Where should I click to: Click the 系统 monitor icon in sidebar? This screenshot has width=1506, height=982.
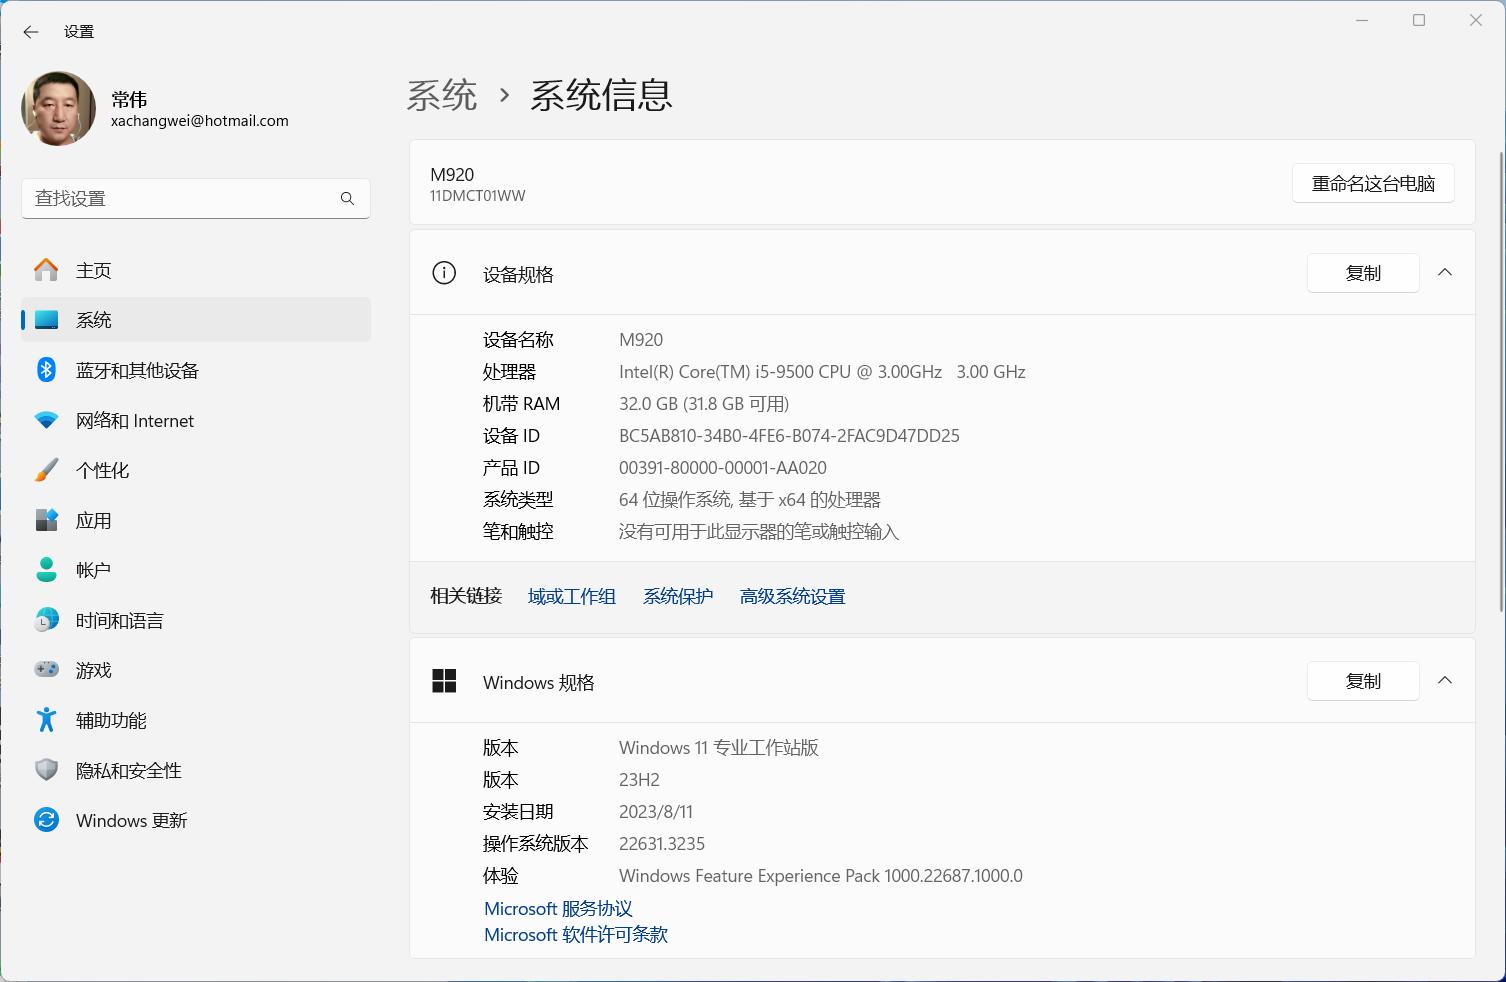(x=46, y=320)
